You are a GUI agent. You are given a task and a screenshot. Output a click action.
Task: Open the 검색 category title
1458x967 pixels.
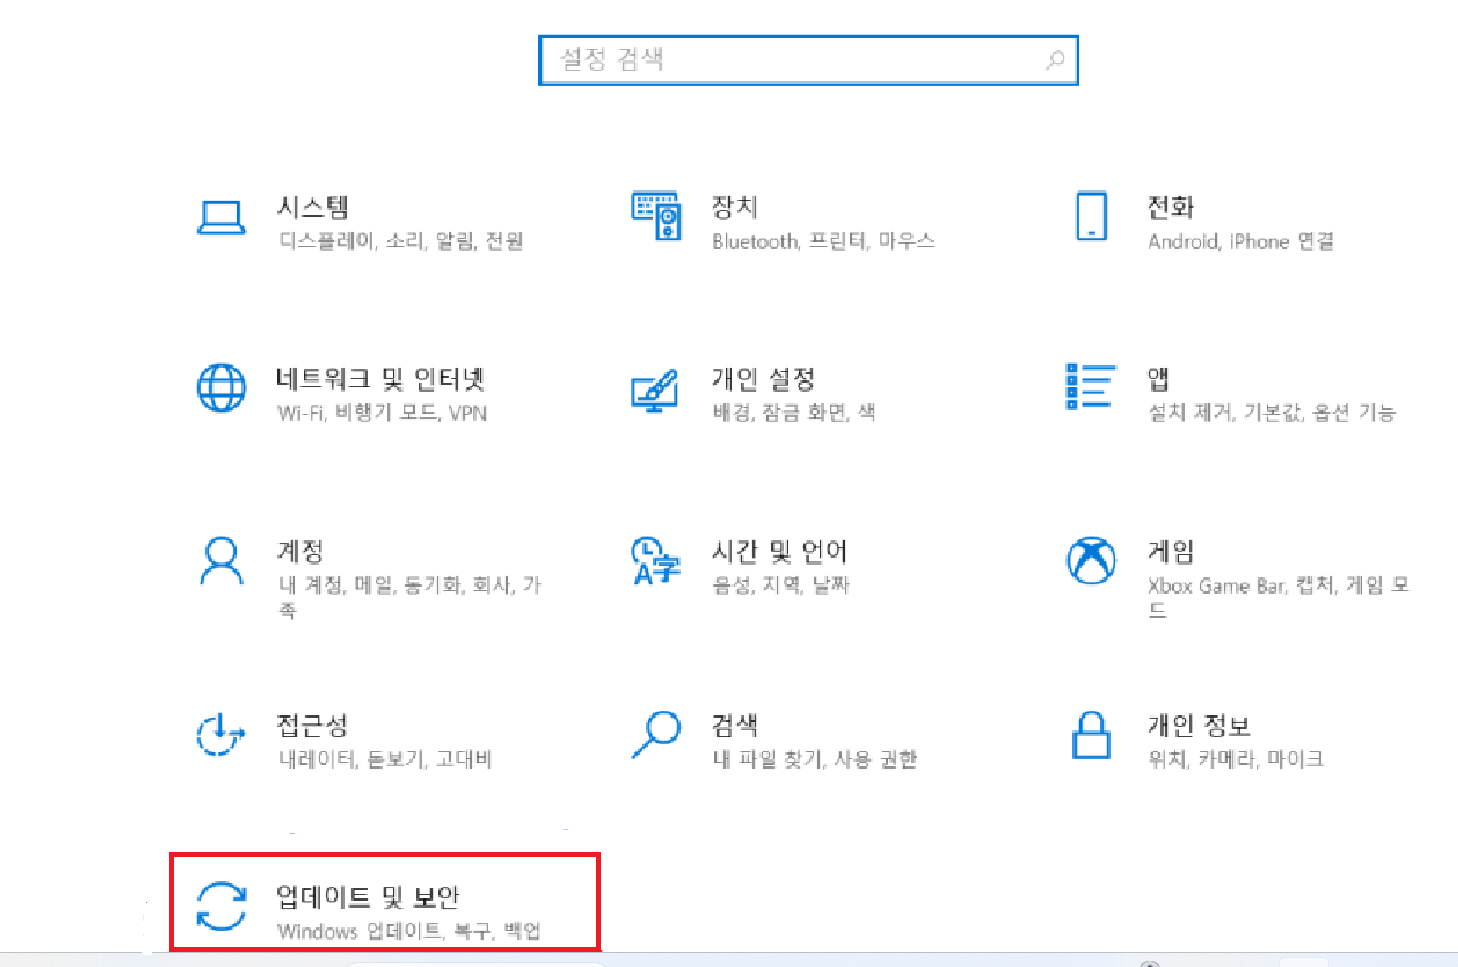tap(735, 724)
